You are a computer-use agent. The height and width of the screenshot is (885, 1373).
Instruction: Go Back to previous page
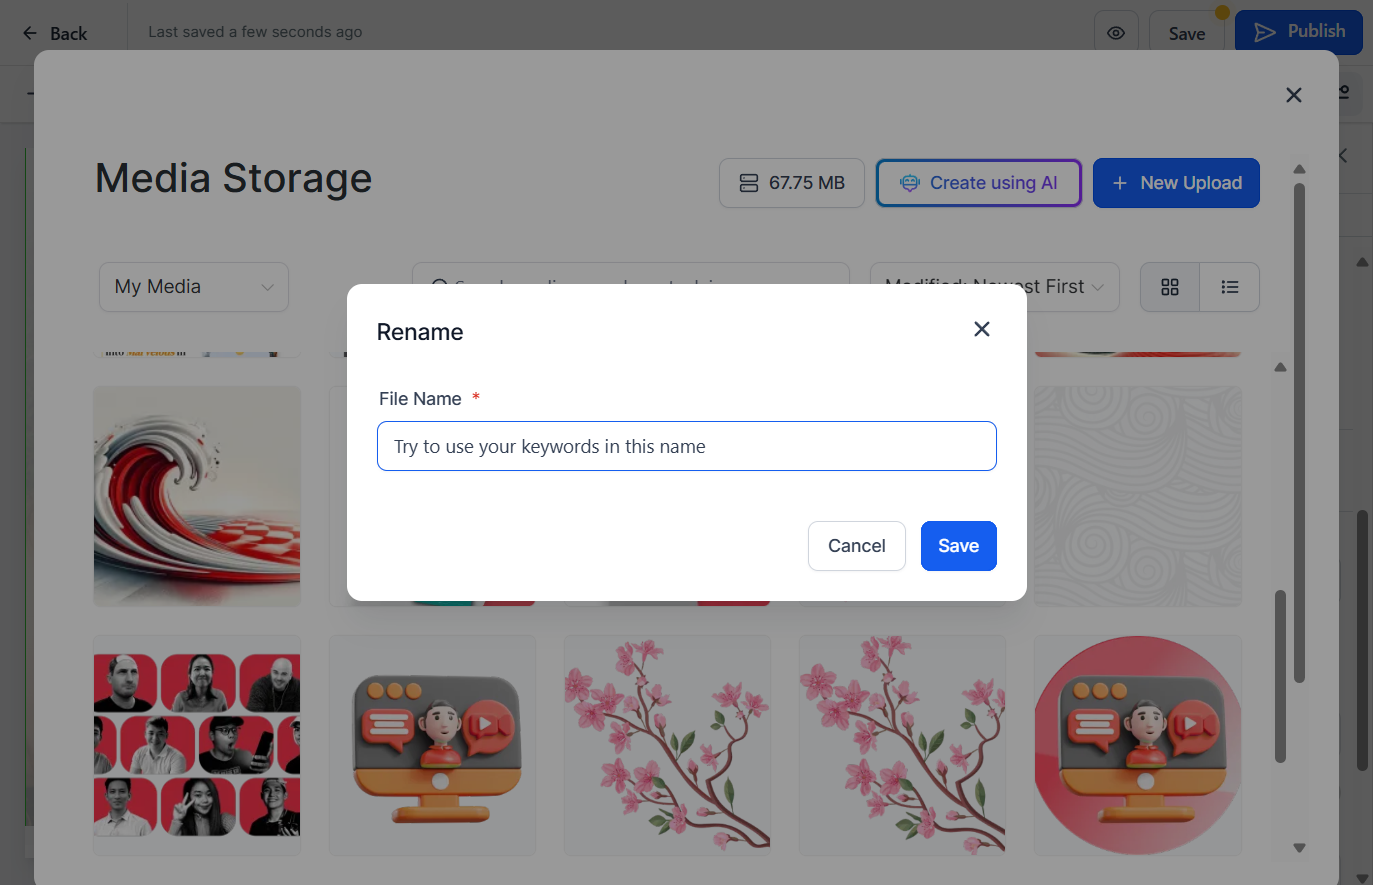(x=55, y=33)
